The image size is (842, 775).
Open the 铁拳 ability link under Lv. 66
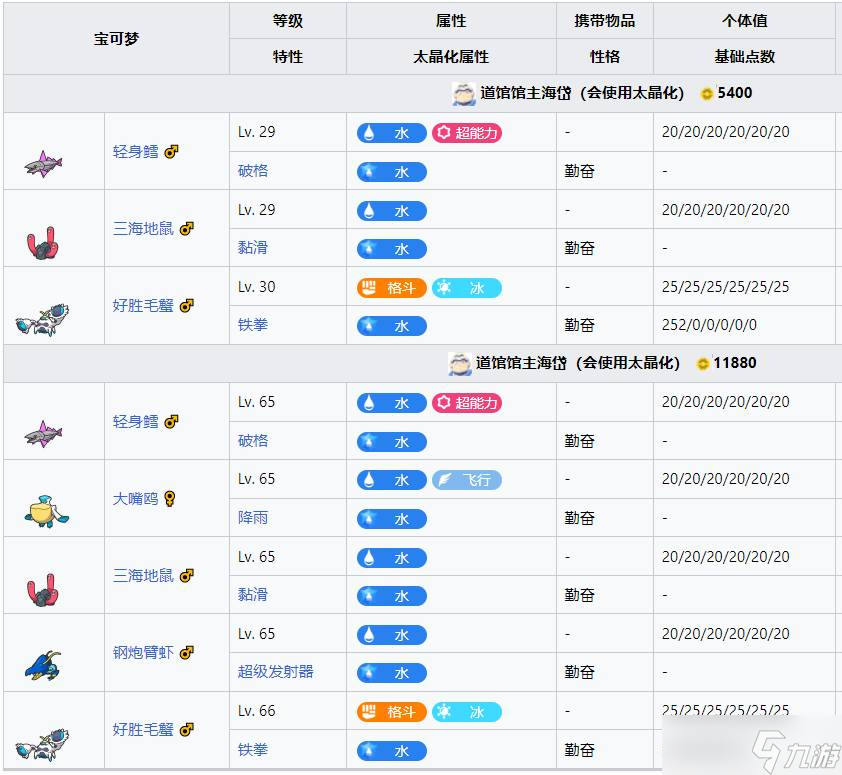[253, 749]
